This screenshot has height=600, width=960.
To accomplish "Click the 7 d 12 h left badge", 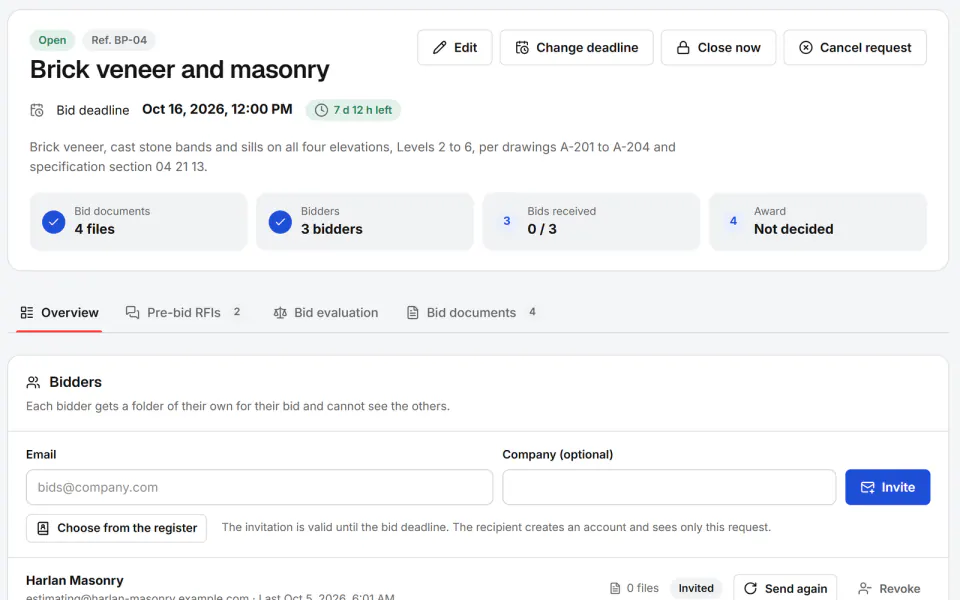I will point(353,110).
